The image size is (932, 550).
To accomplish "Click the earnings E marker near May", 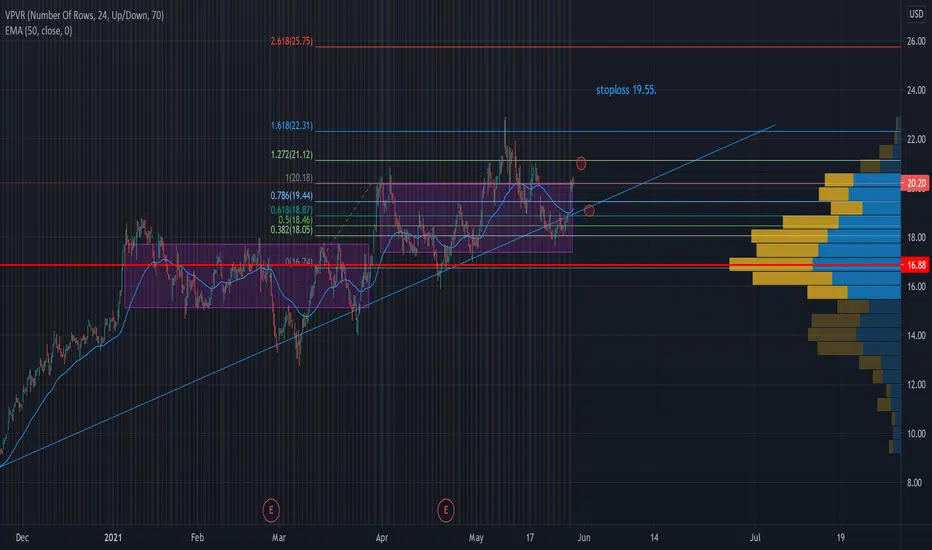I will tap(446, 510).
